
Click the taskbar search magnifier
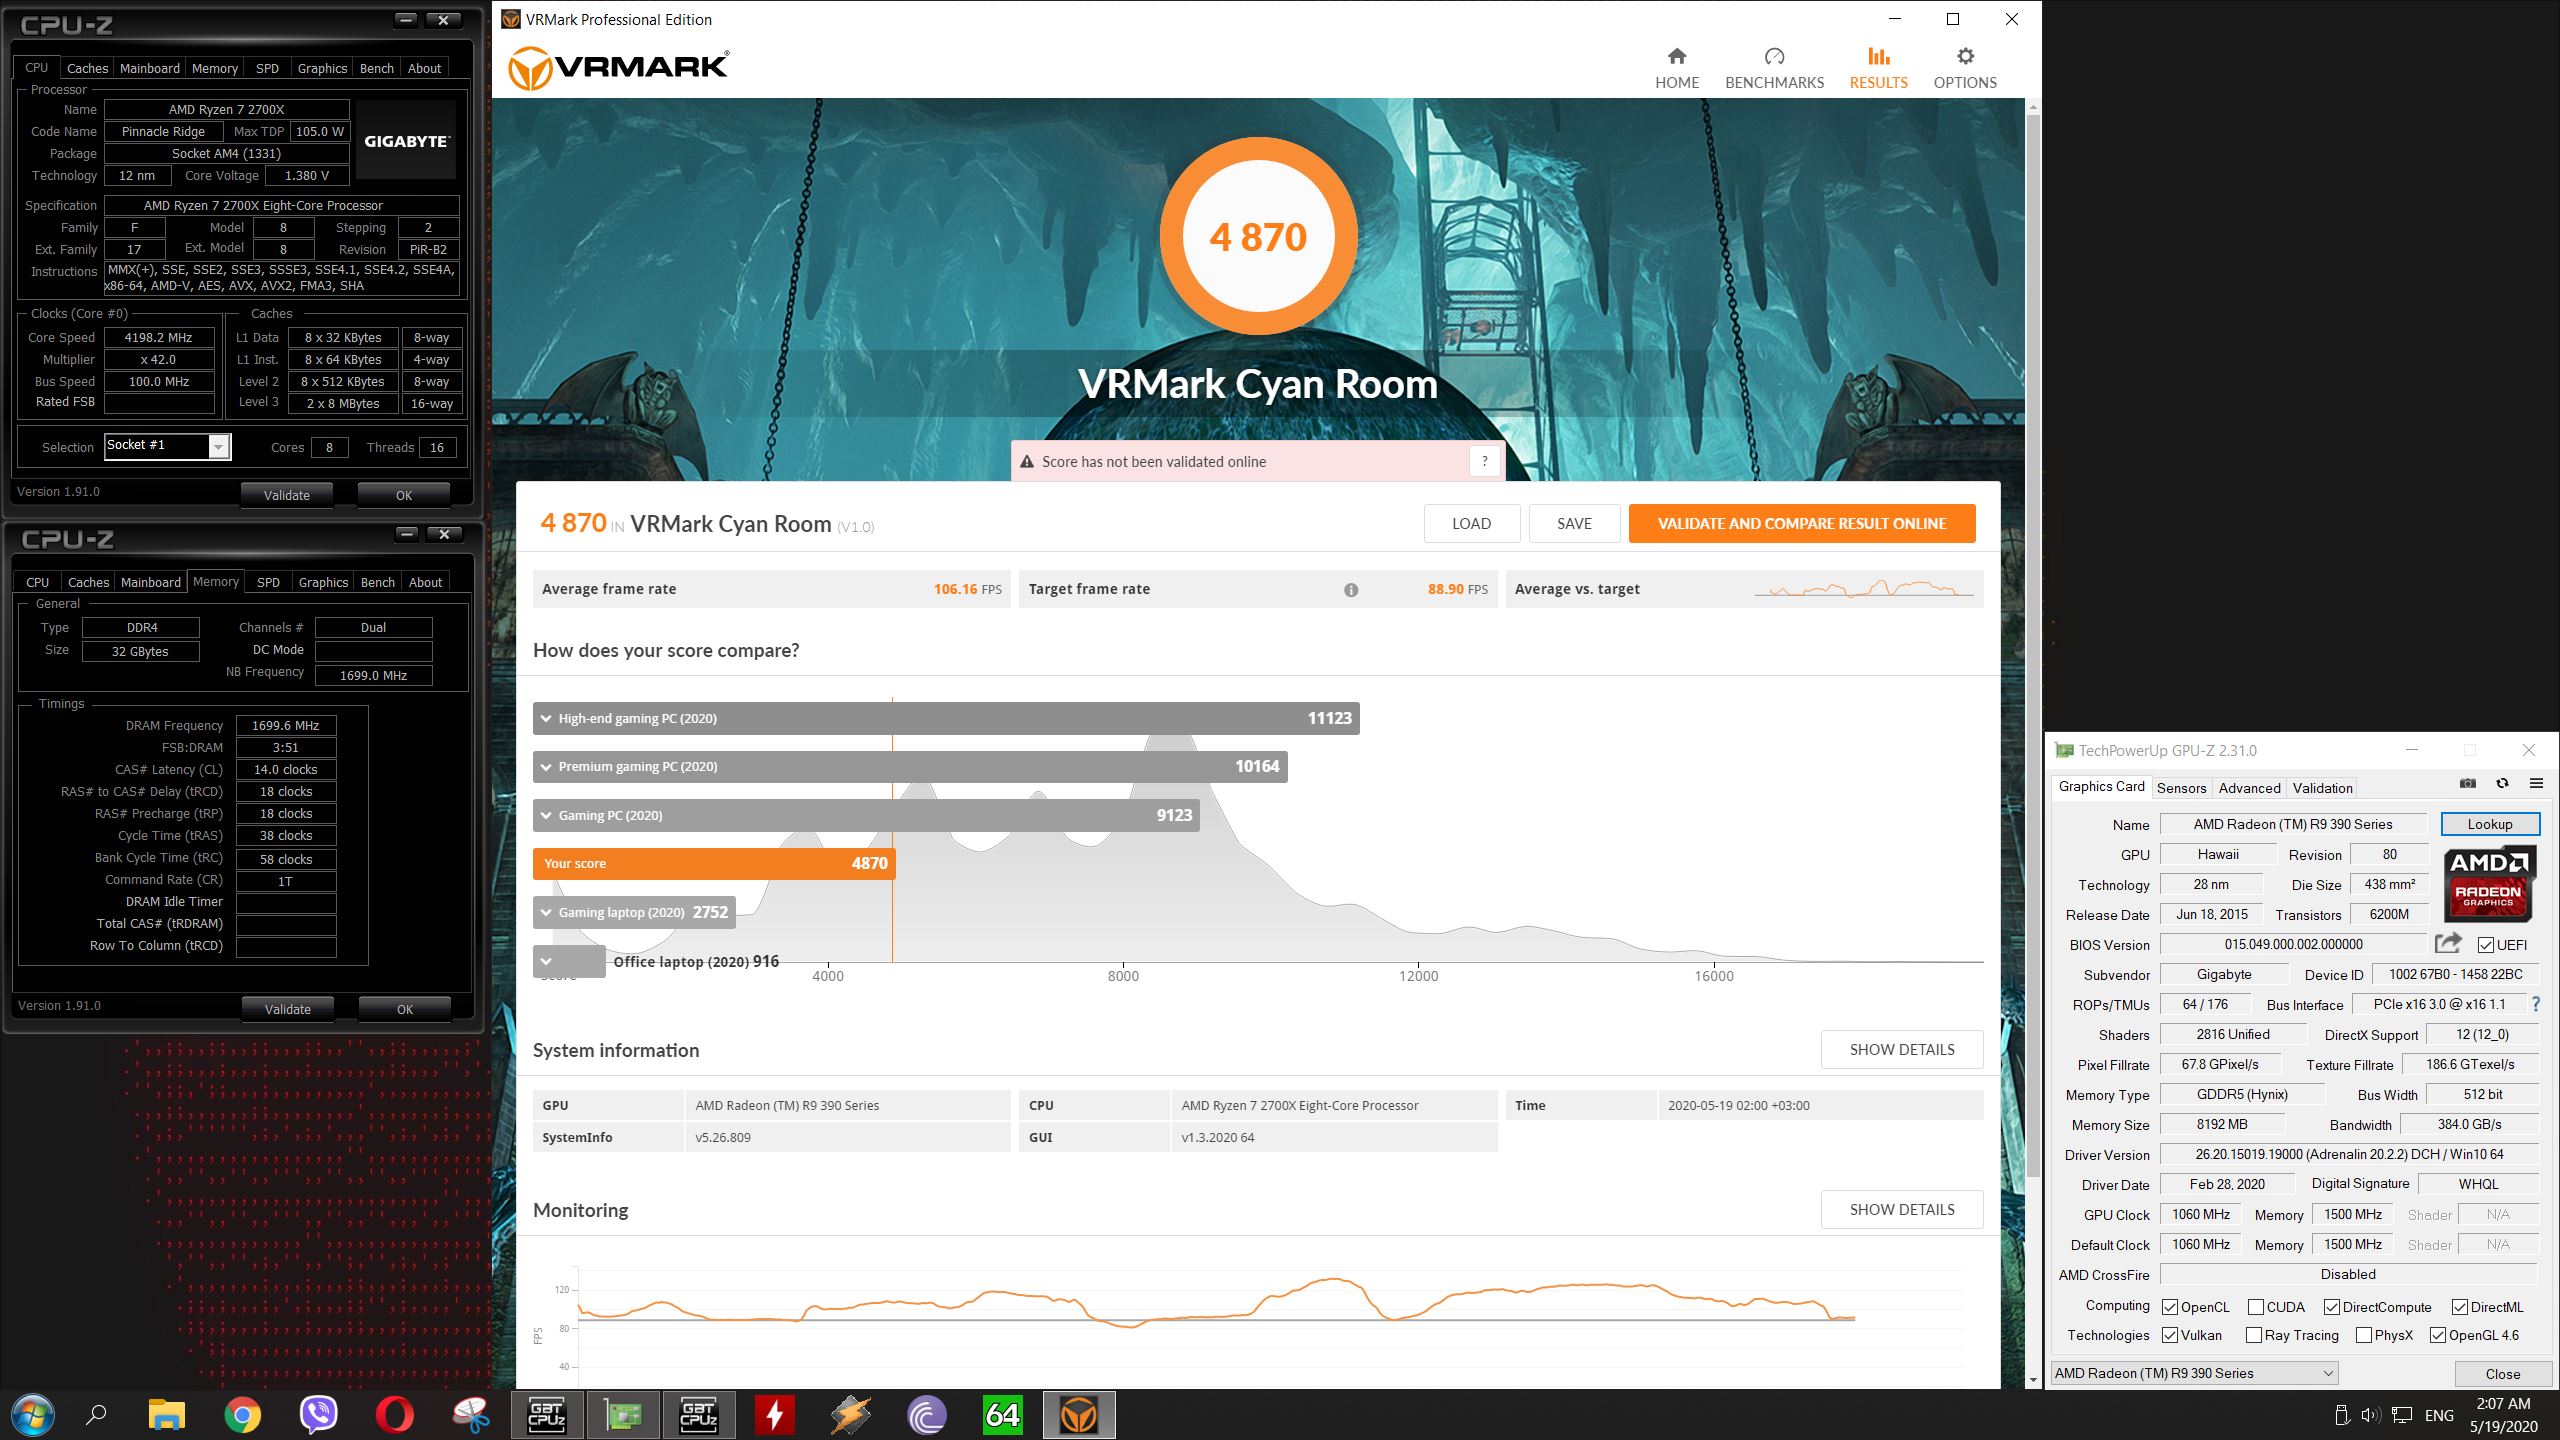(x=96, y=1415)
